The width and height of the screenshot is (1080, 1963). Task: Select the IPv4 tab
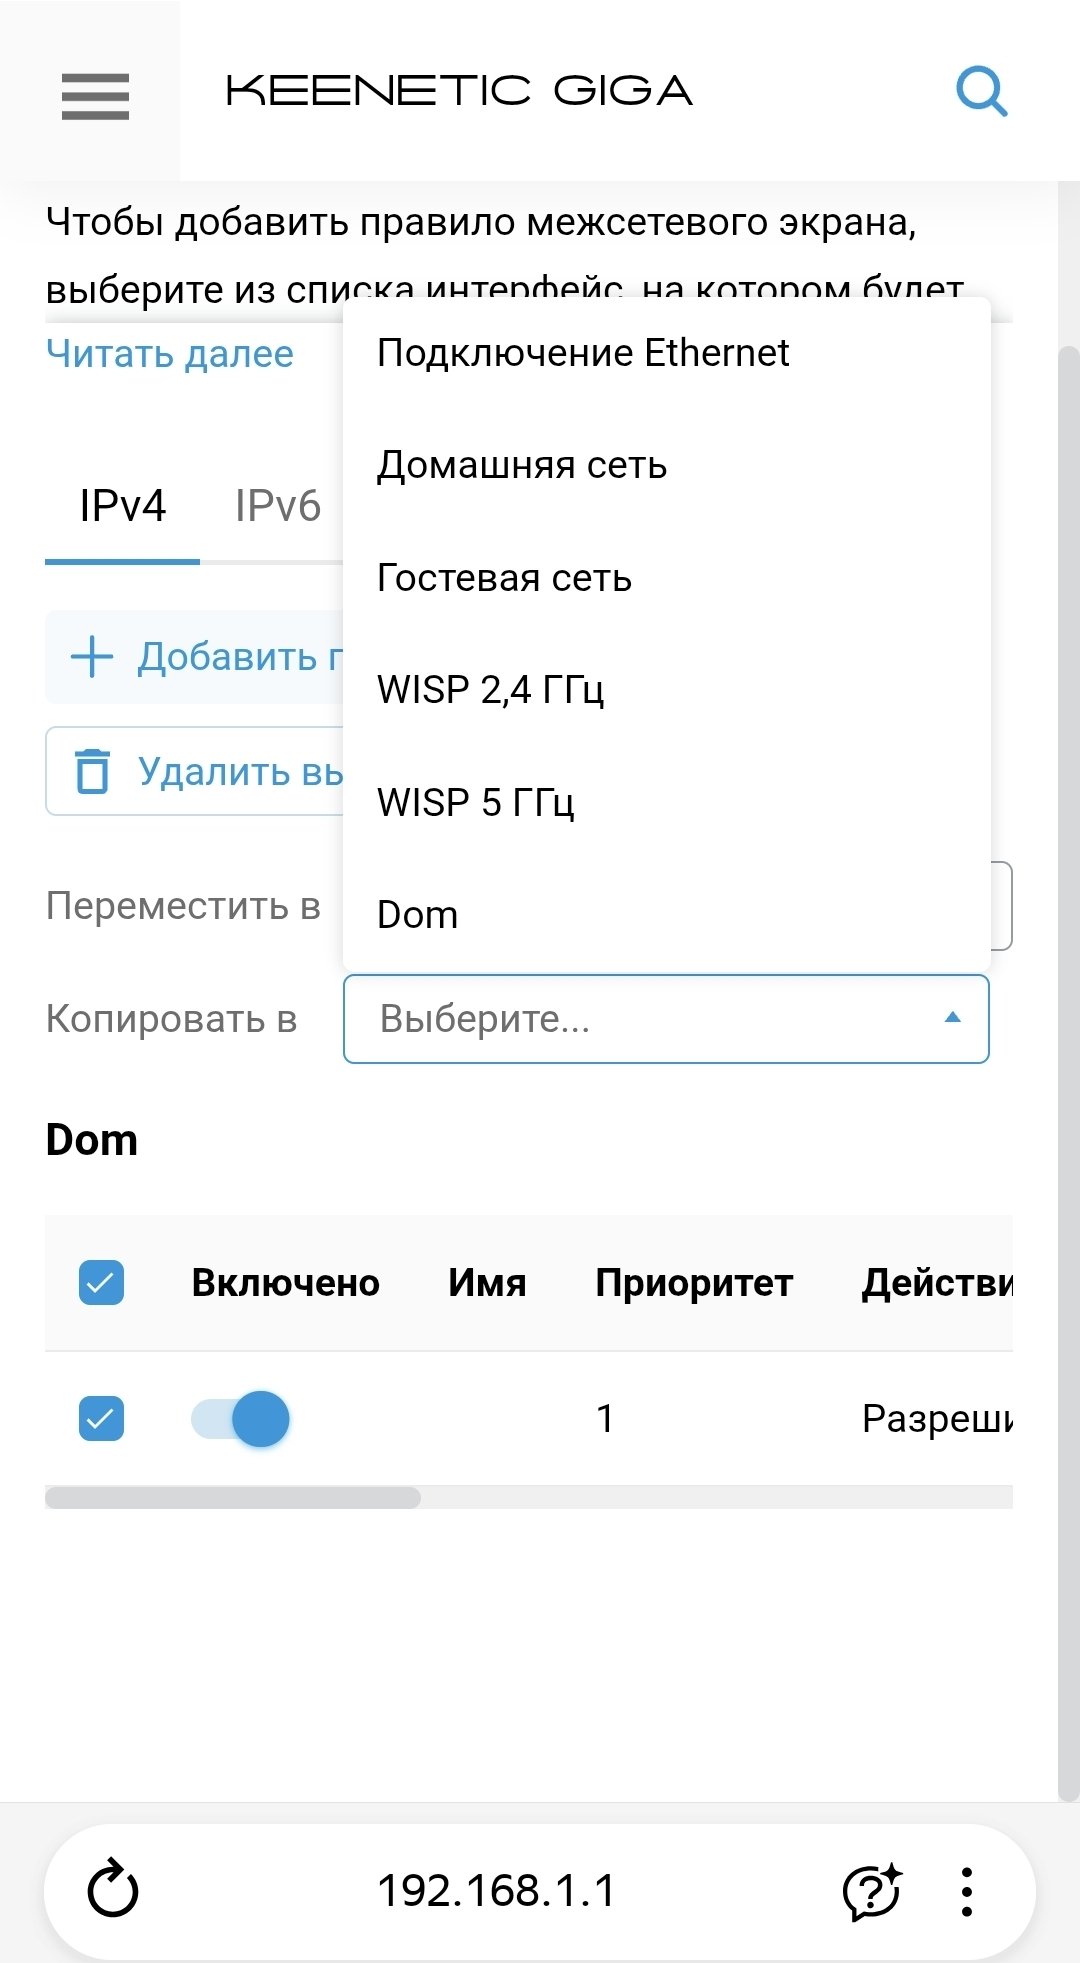click(122, 507)
